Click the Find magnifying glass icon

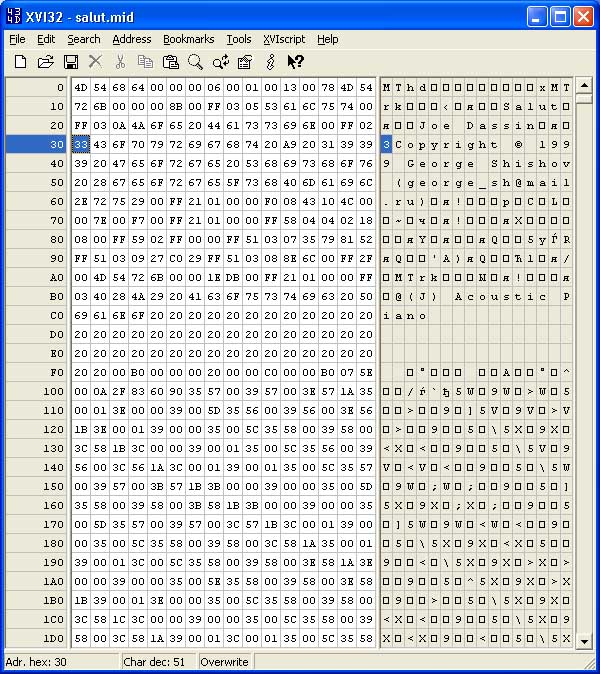pyautogui.click(x=195, y=62)
